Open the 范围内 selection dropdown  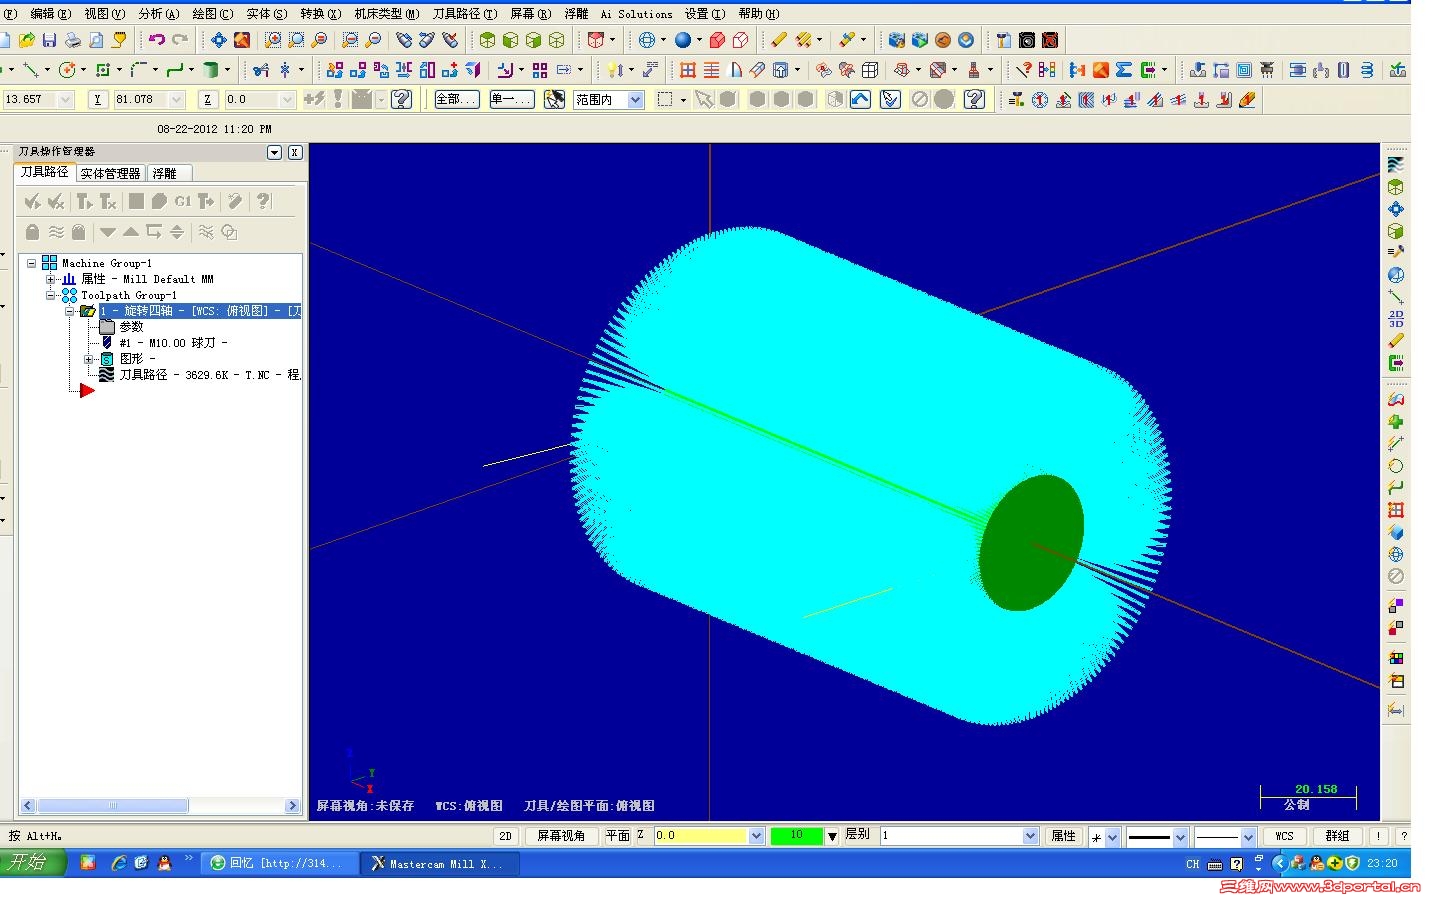click(635, 99)
